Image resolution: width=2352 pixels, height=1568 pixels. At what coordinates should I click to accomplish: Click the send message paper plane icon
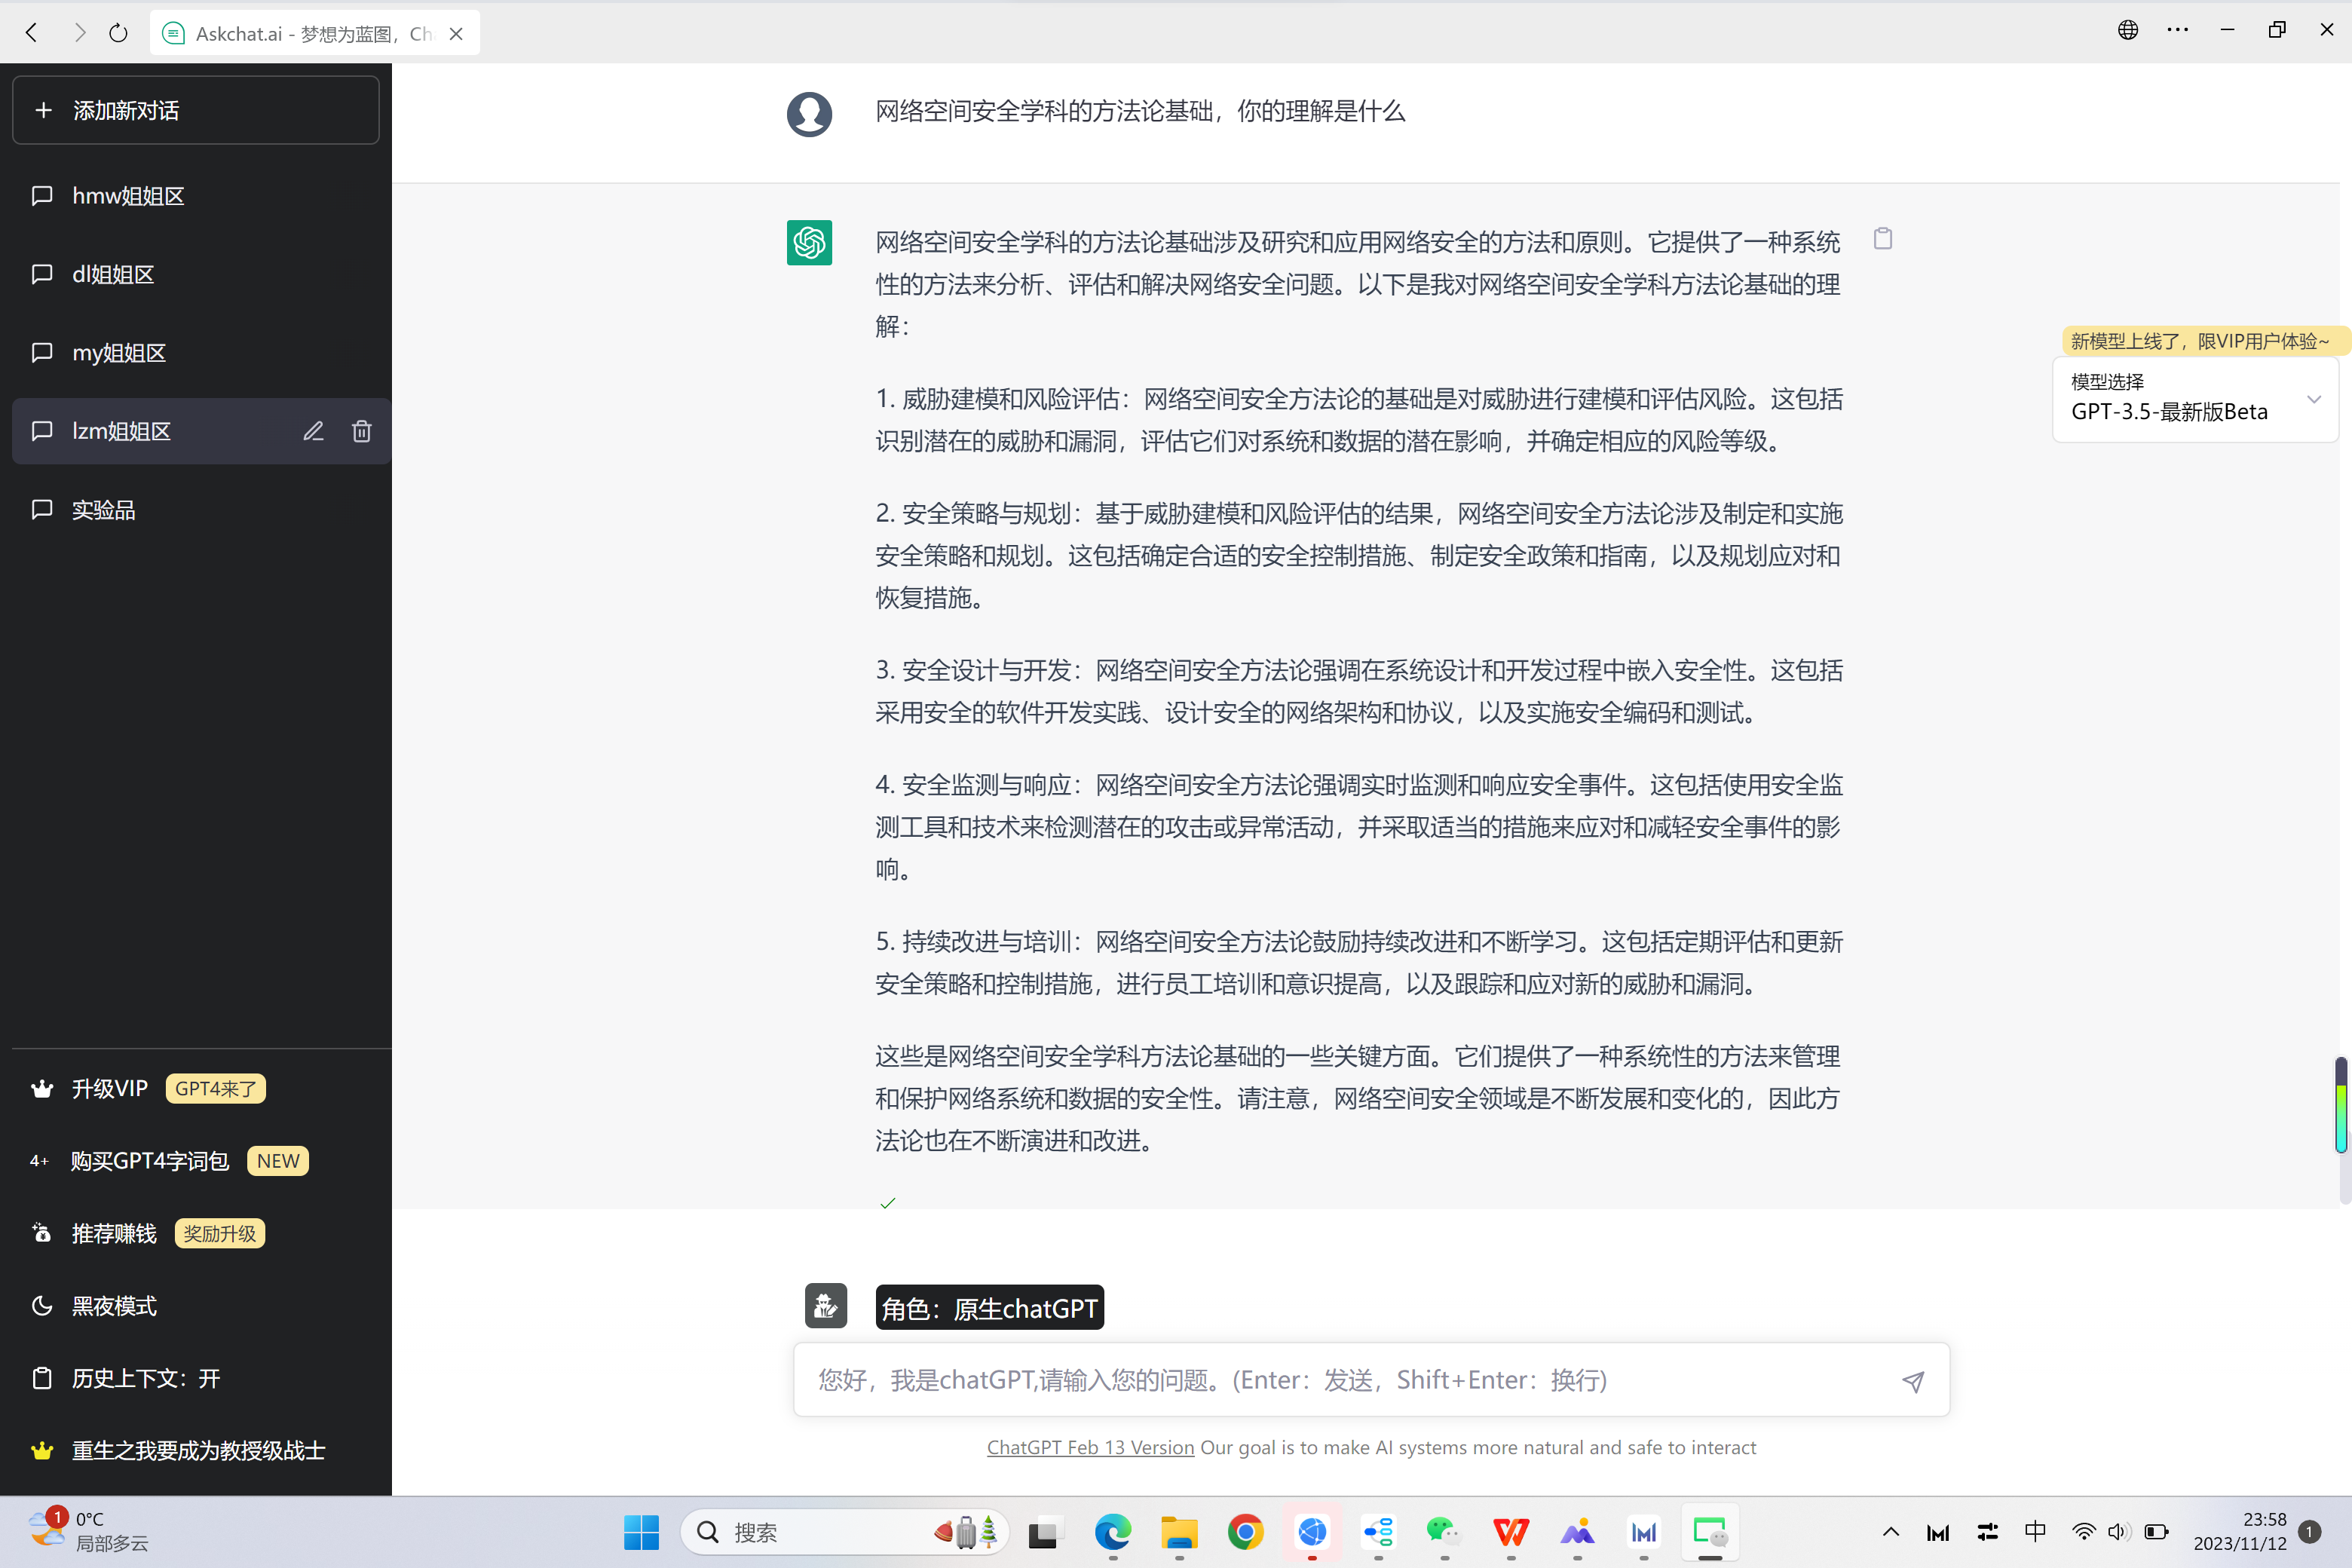point(1912,1381)
